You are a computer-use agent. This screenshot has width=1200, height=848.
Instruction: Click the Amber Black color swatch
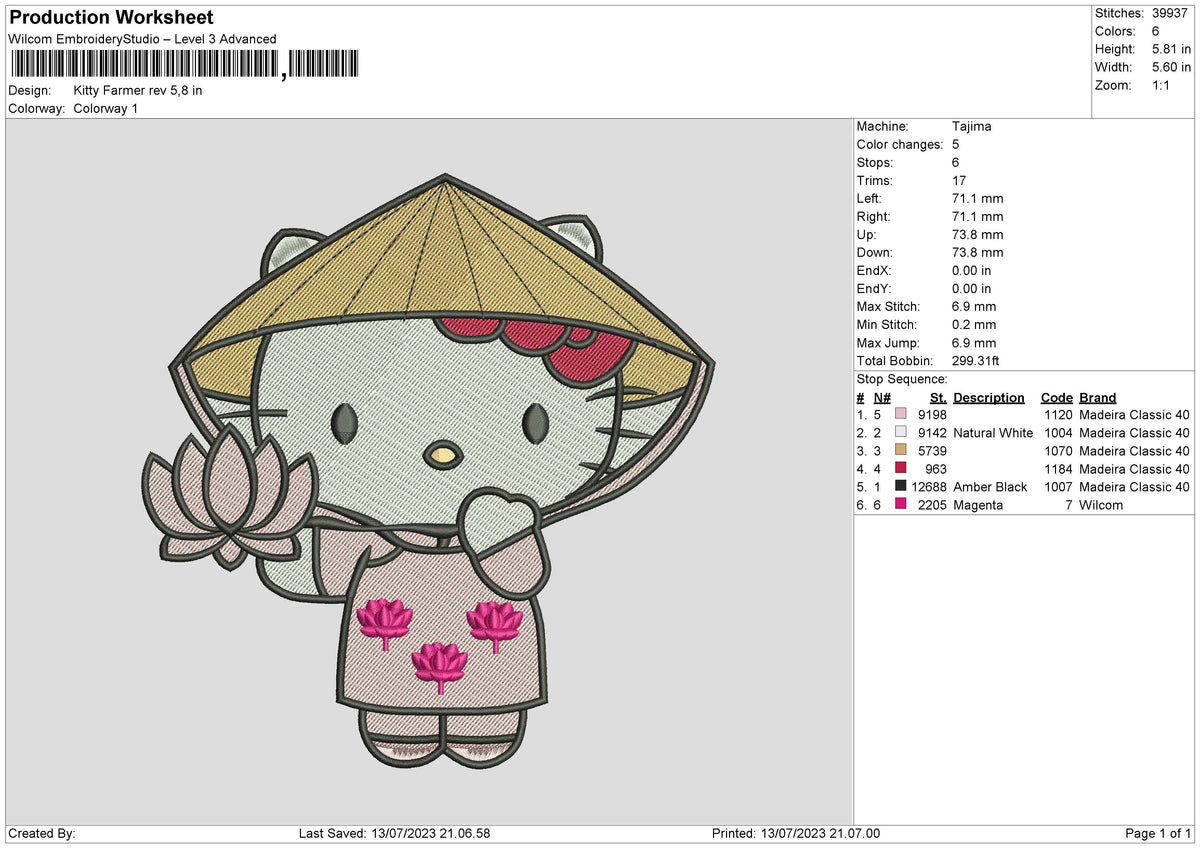(901, 487)
